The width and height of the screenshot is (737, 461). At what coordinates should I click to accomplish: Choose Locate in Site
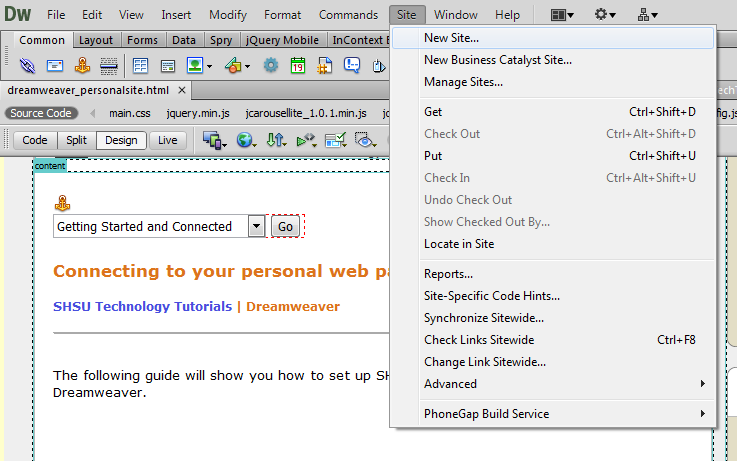553,244
